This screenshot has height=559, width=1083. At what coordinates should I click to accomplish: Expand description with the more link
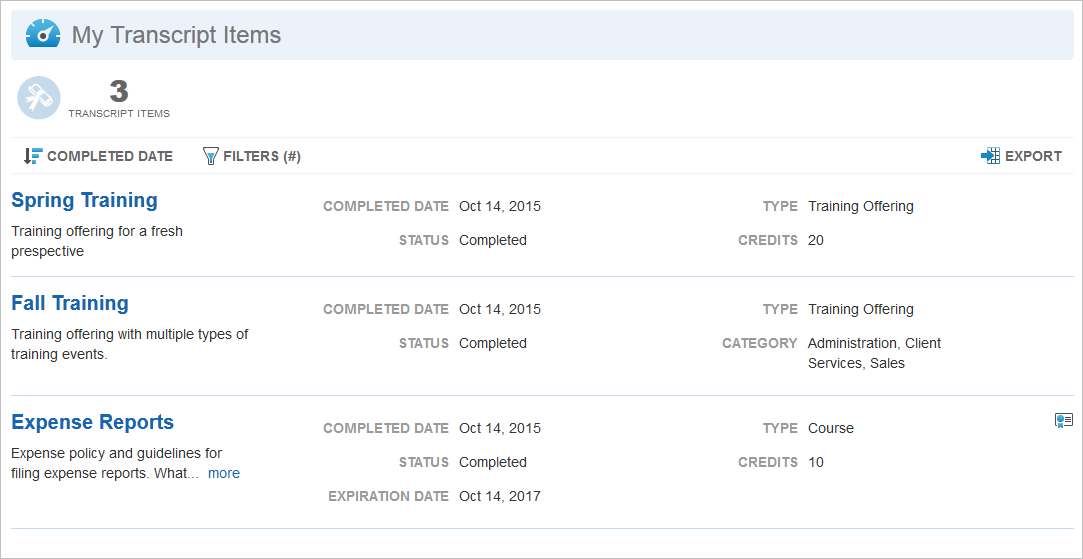pos(224,473)
